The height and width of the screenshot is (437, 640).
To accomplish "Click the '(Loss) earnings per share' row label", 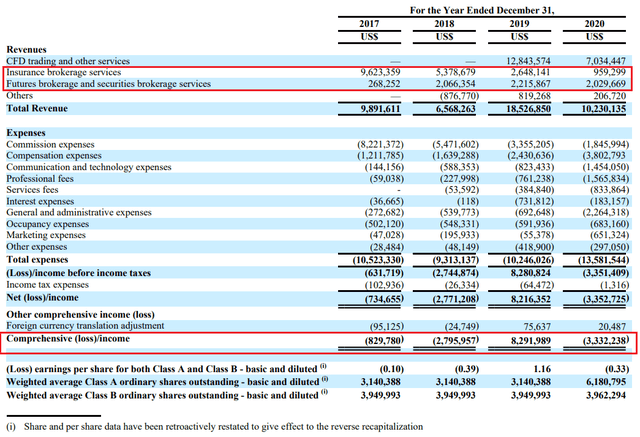I will pos(167,369).
